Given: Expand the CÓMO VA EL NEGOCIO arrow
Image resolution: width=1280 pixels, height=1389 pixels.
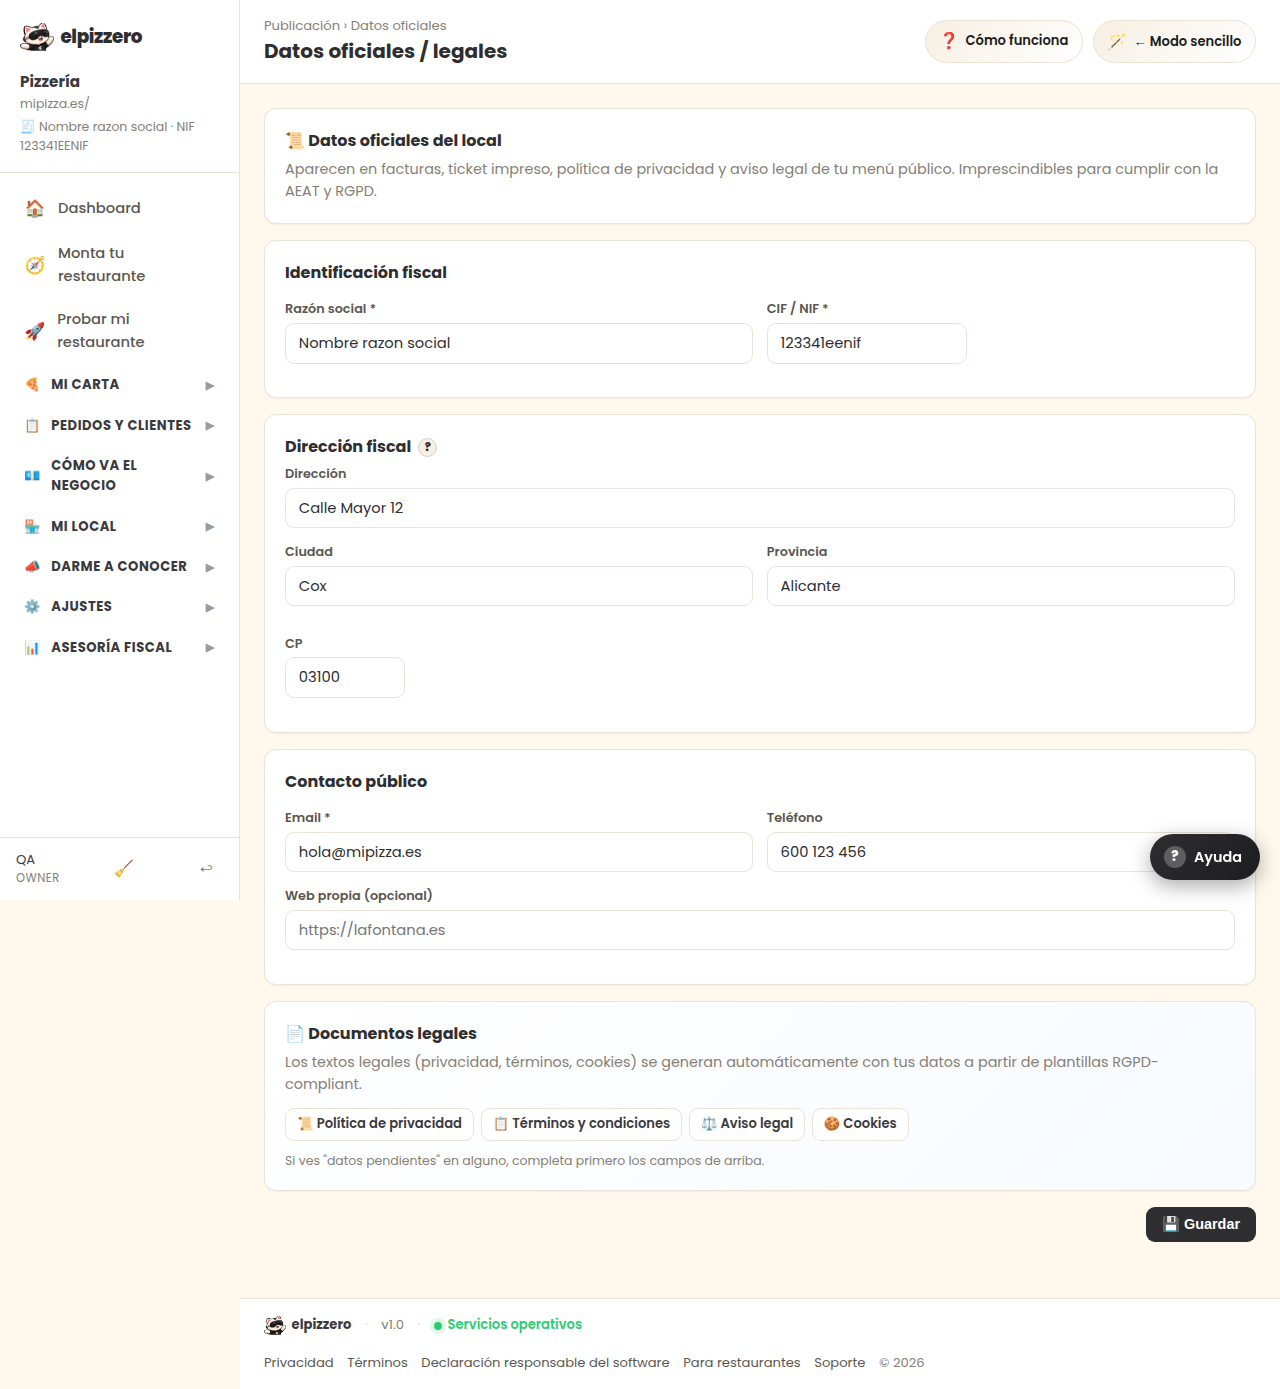Looking at the screenshot, I should (x=210, y=476).
